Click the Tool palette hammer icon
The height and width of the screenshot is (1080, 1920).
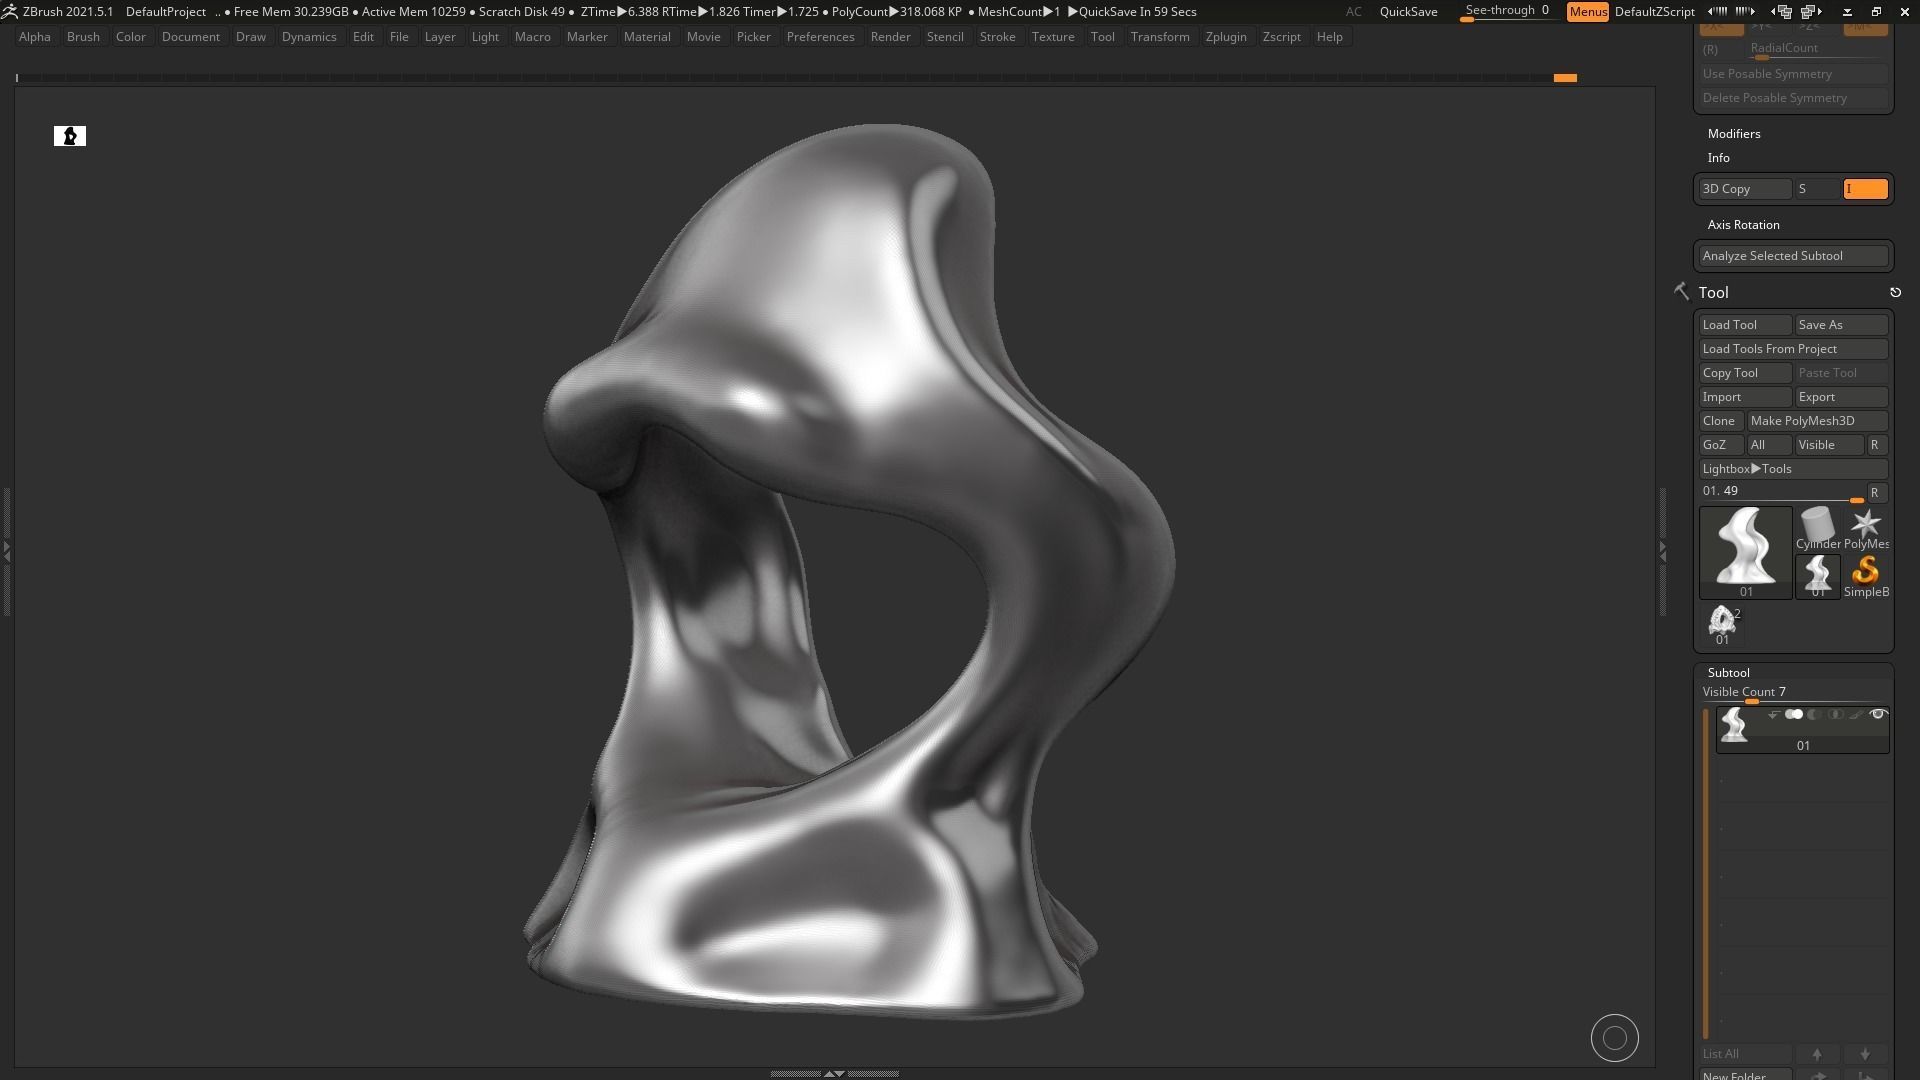[x=1681, y=291]
